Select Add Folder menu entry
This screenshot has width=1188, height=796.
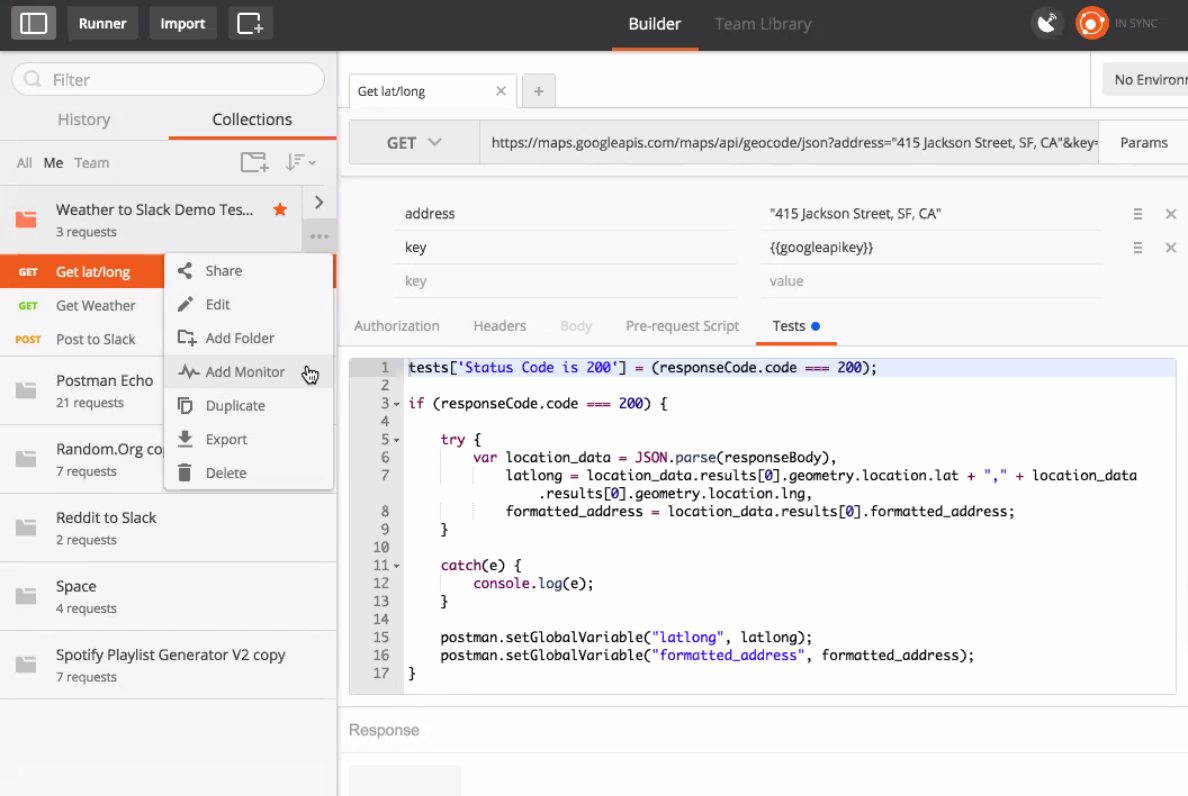click(249, 338)
